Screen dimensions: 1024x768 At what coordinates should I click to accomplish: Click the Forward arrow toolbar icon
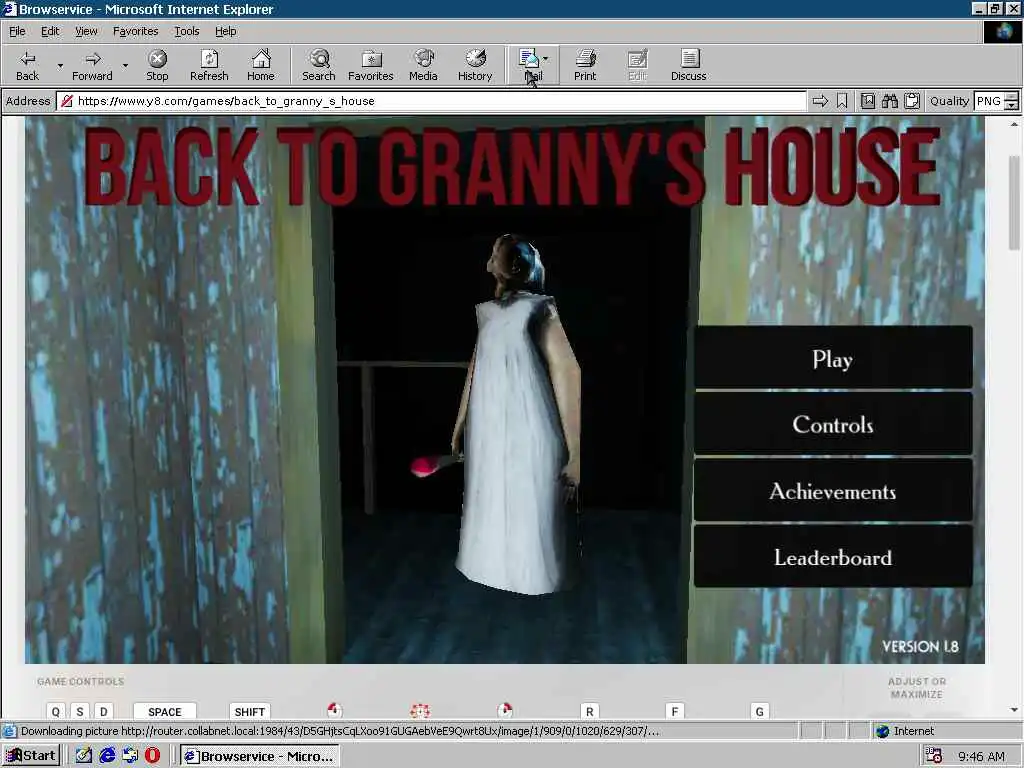[93, 59]
